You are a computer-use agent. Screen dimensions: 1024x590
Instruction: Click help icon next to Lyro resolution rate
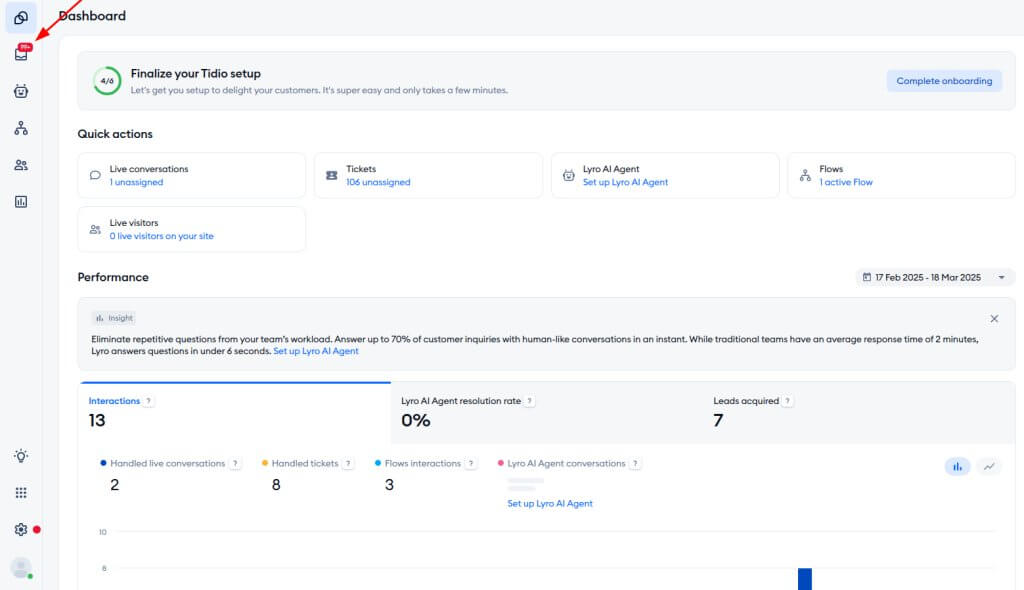pos(530,401)
